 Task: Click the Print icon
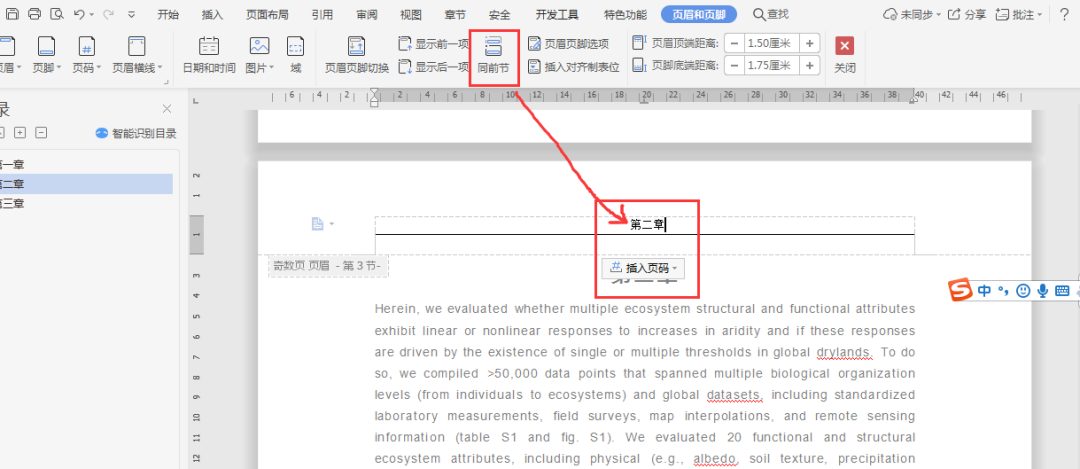coord(34,14)
